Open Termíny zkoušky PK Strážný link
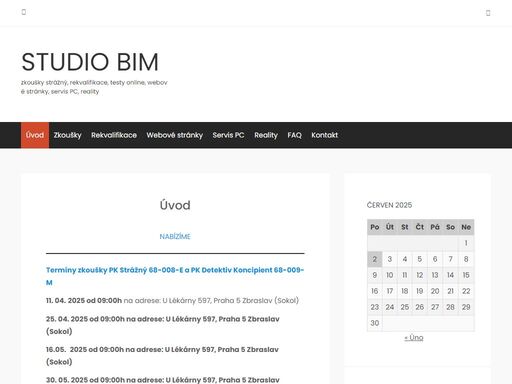Screen dimensions: 512x384 tap(175, 276)
